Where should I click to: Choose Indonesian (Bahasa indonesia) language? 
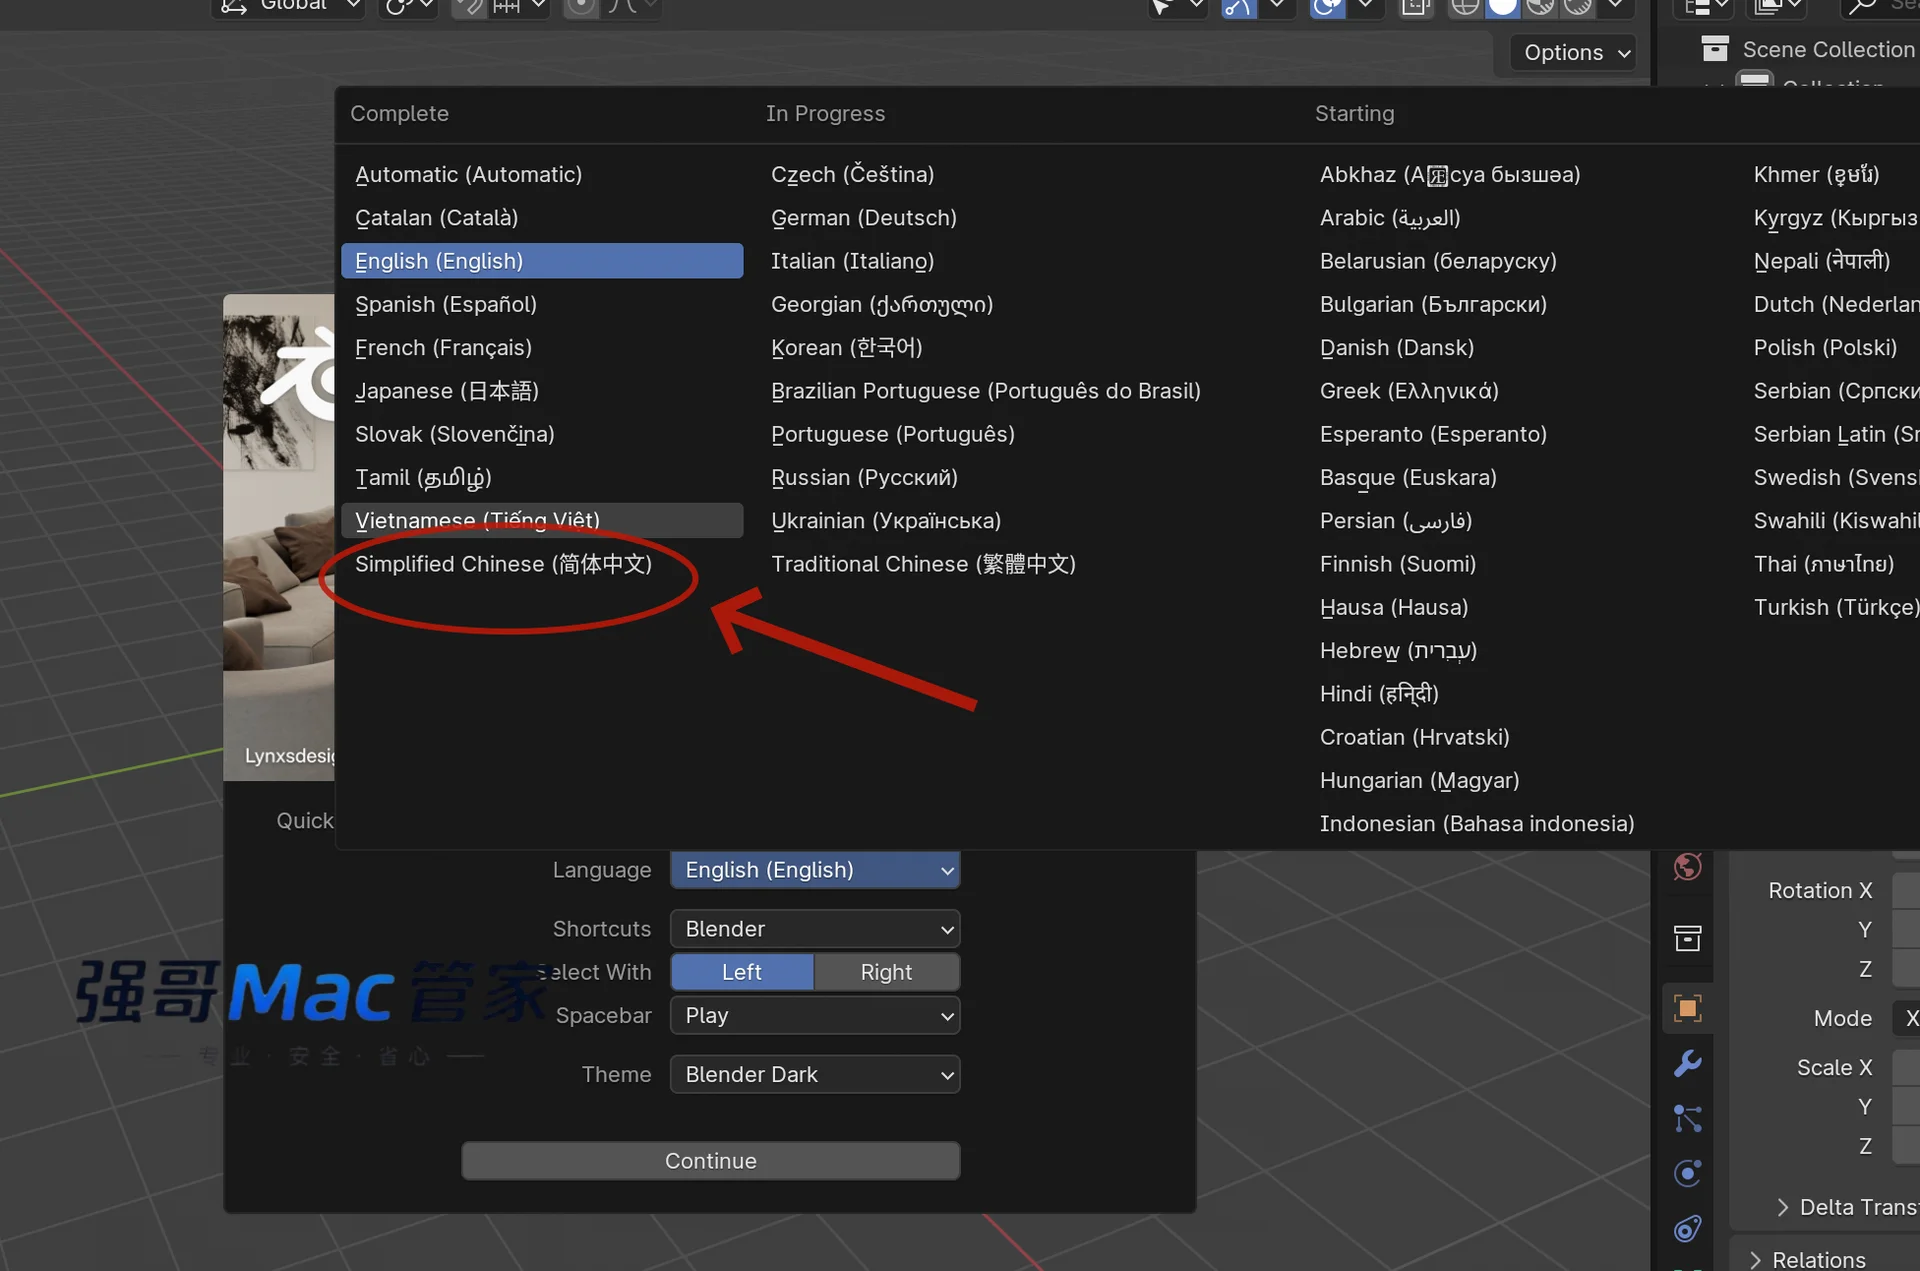(1477, 824)
